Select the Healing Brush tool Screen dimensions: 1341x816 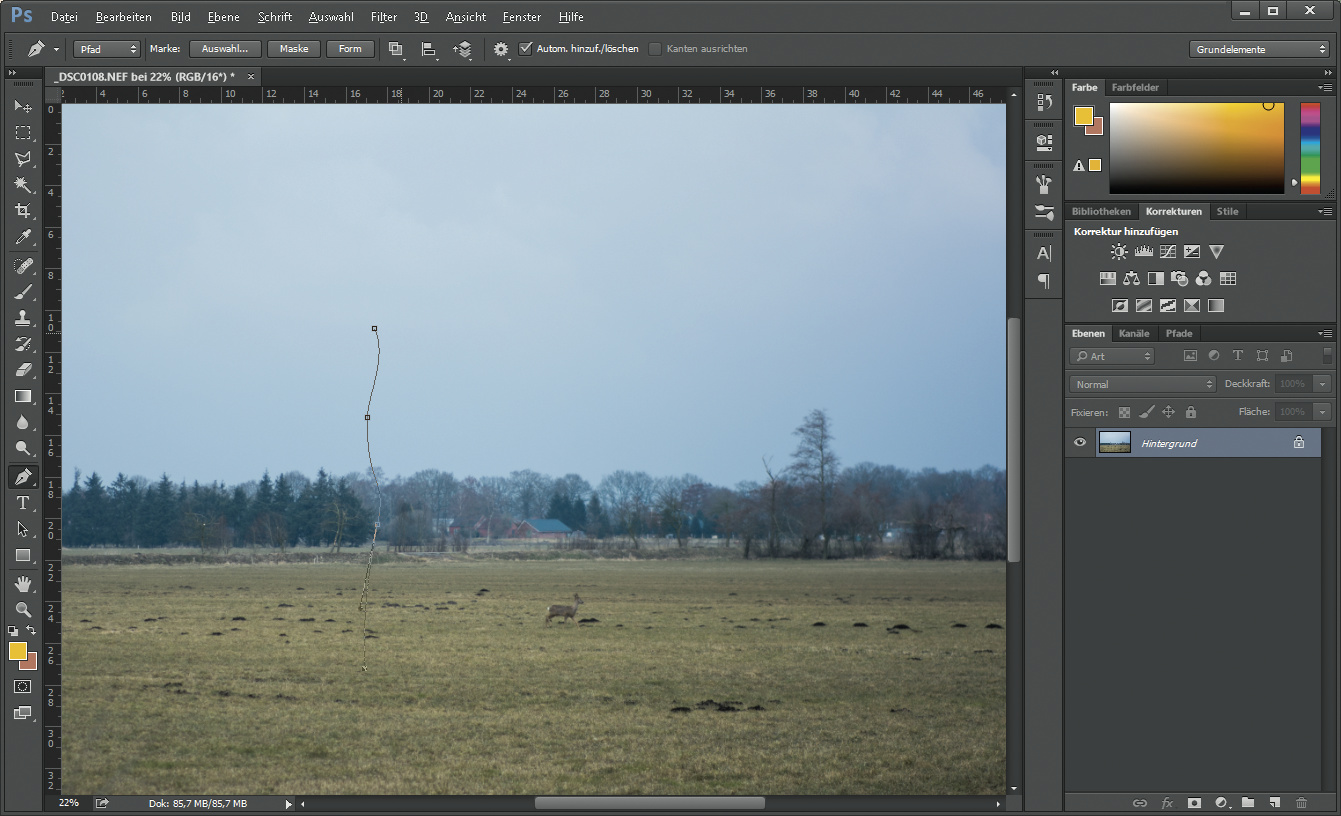pyautogui.click(x=22, y=265)
